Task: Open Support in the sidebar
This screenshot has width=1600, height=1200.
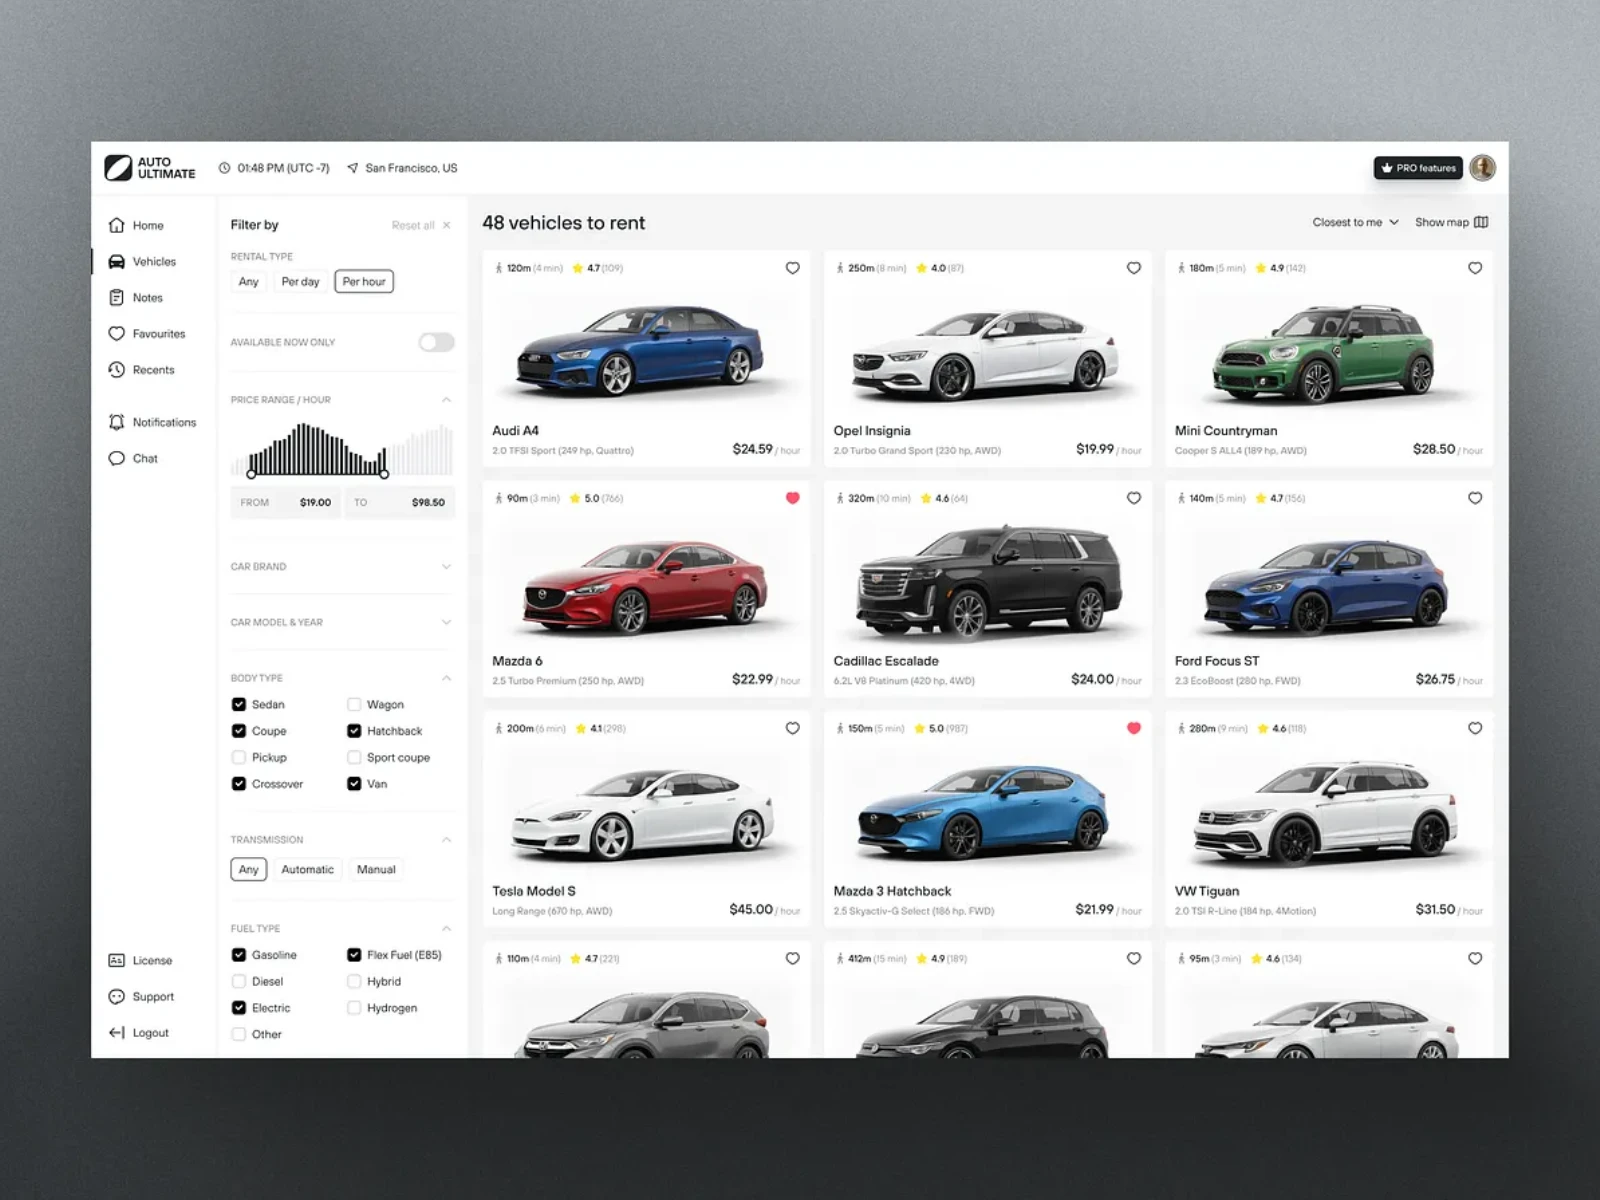Action: [x=141, y=996]
